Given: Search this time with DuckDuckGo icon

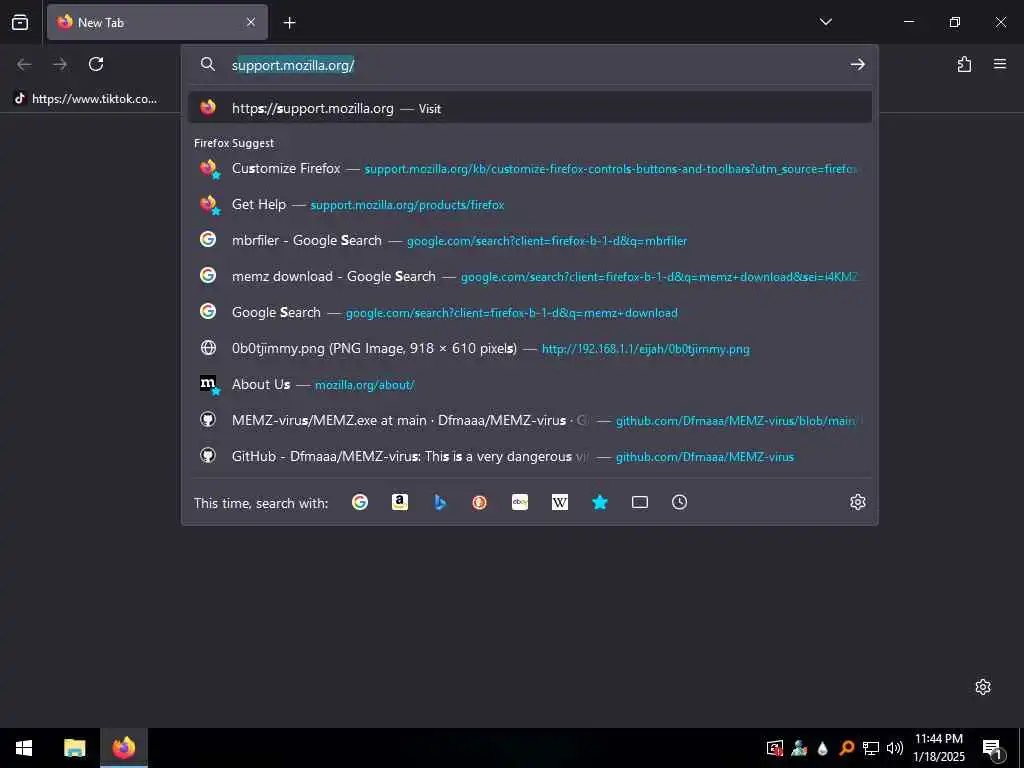Looking at the screenshot, I should (x=479, y=502).
